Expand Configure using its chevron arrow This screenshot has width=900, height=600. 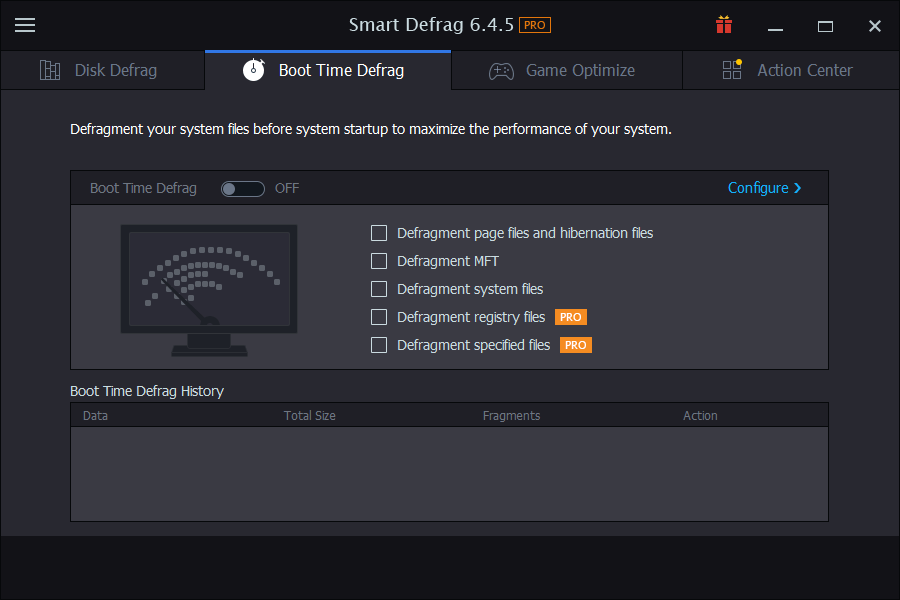tap(798, 188)
